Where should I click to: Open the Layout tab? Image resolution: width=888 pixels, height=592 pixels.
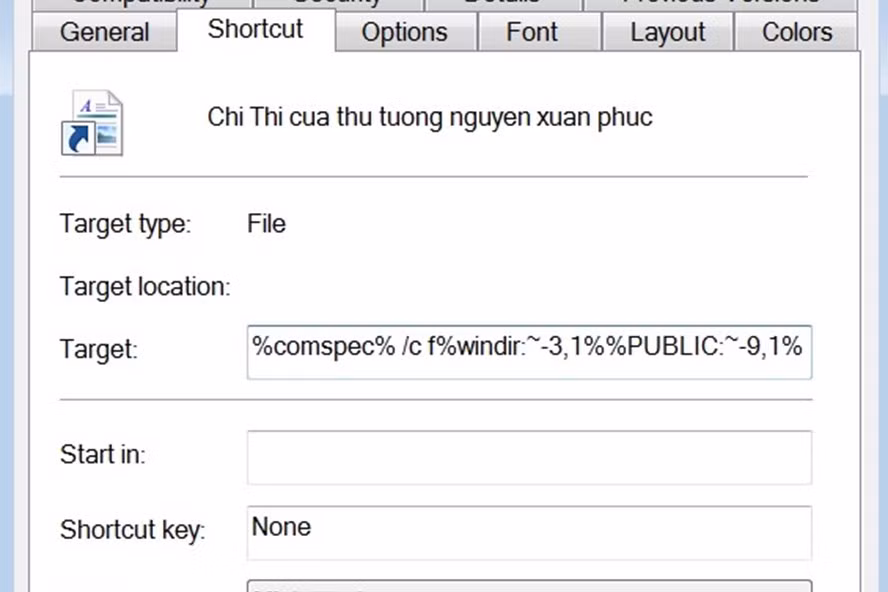point(666,32)
